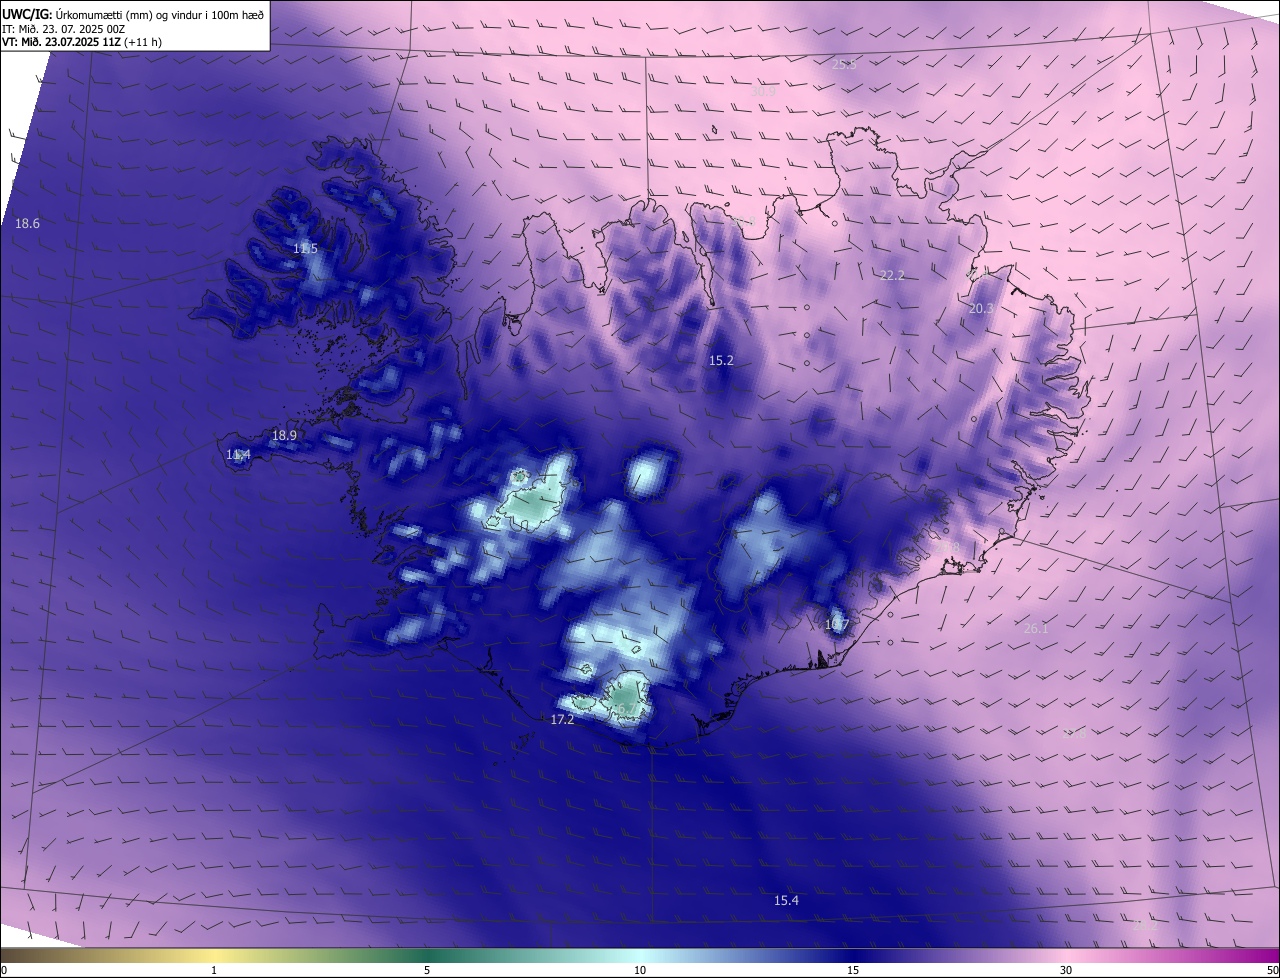The height and width of the screenshot is (978, 1280).
Task: Click the 20.3 value label
Action: (981, 309)
